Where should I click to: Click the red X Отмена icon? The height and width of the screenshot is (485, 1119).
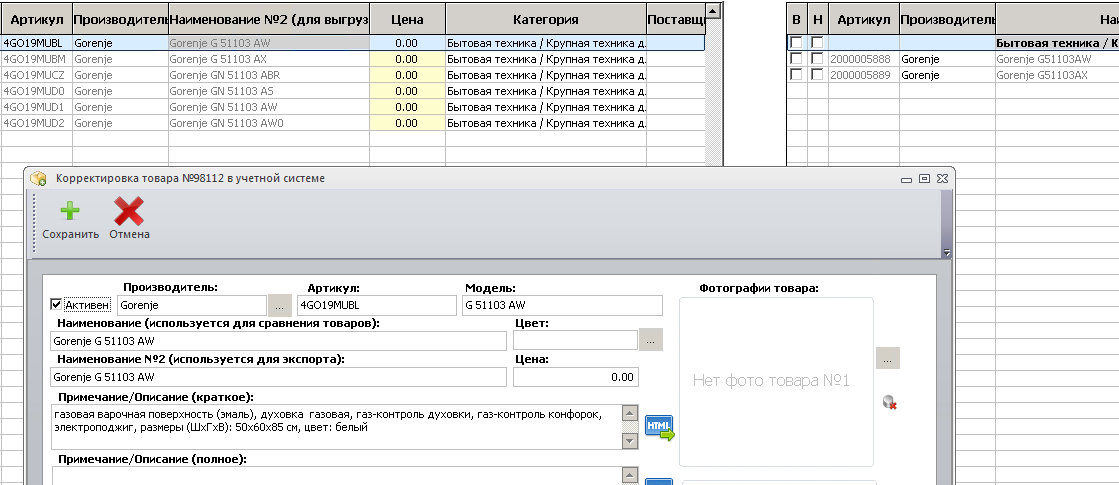129,212
